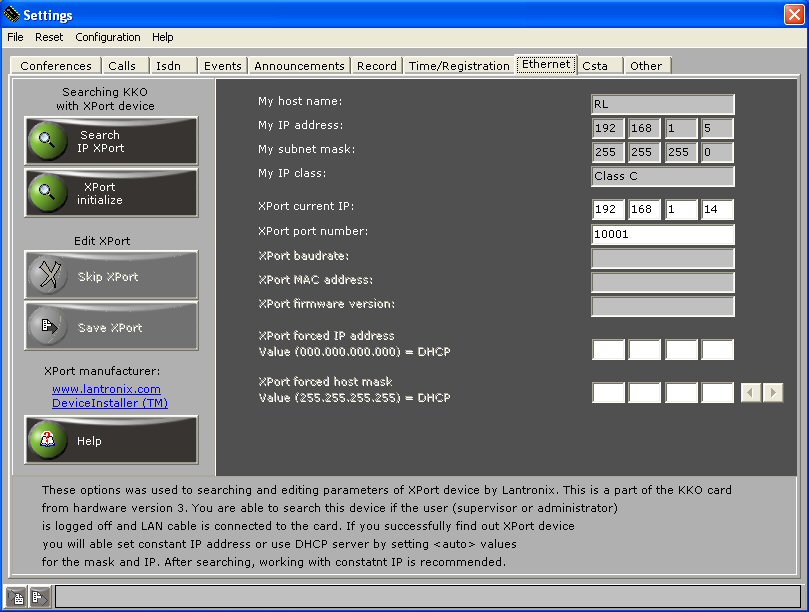Click second octet 168 of XPort current IP

[644, 209]
